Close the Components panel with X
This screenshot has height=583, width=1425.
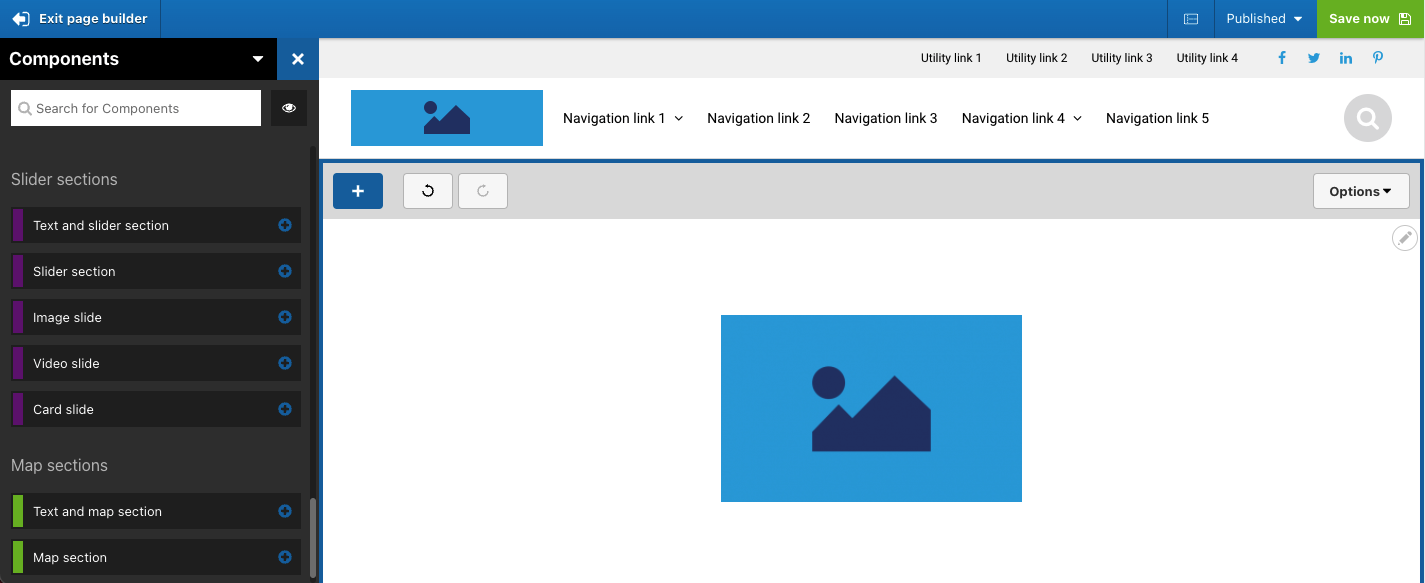pyautogui.click(x=297, y=59)
